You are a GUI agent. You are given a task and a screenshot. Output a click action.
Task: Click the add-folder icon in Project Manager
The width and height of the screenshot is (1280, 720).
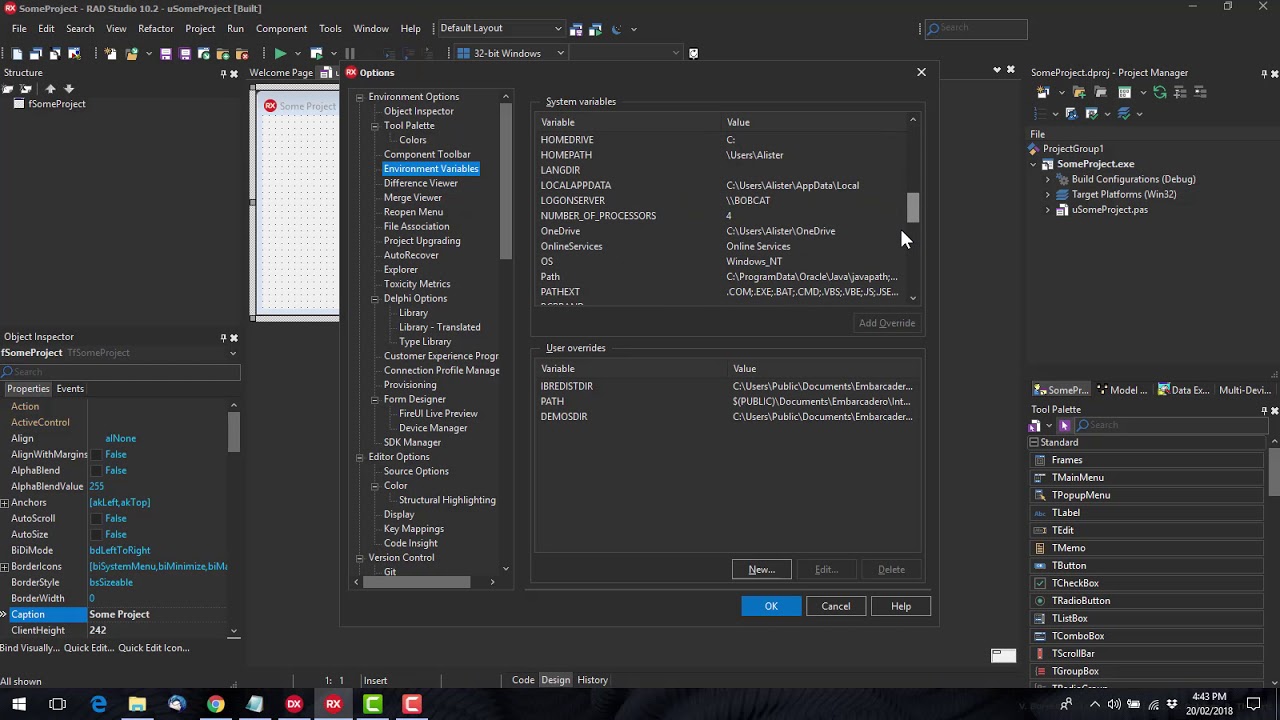point(1079,92)
